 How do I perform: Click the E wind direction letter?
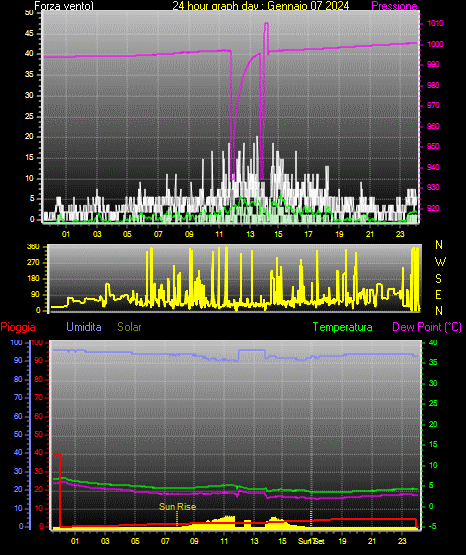pyautogui.click(x=438, y=295)
